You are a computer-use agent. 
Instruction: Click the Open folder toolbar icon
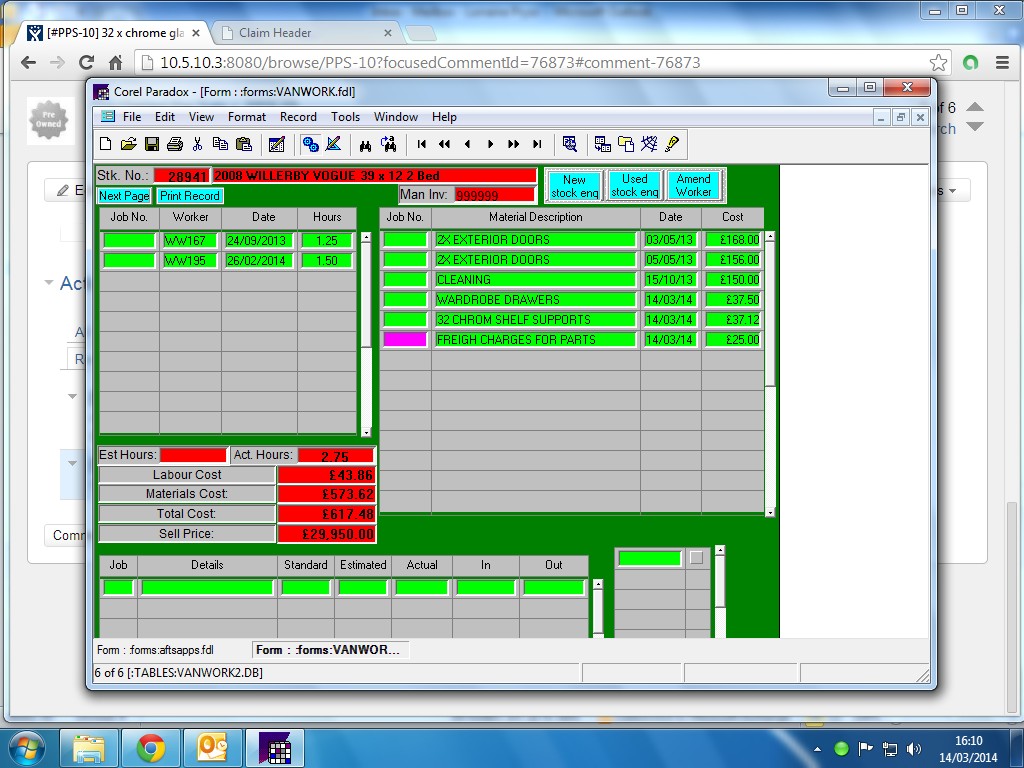tap(129, 144)
